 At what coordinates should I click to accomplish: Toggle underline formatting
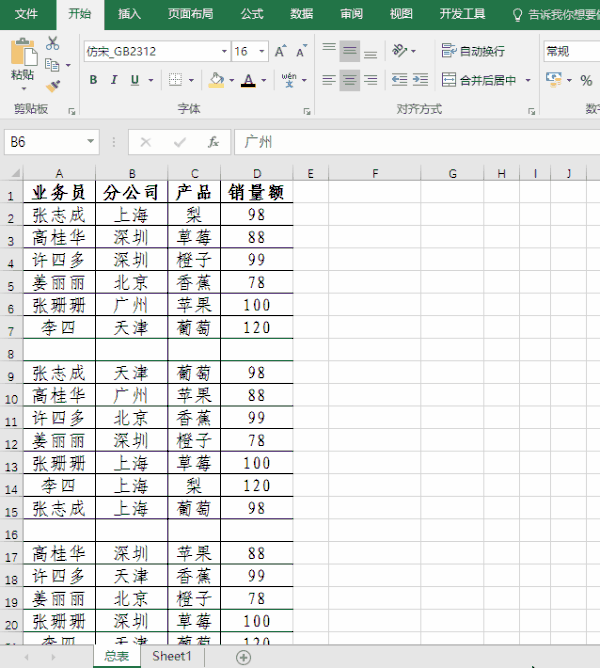click(139, 81)
